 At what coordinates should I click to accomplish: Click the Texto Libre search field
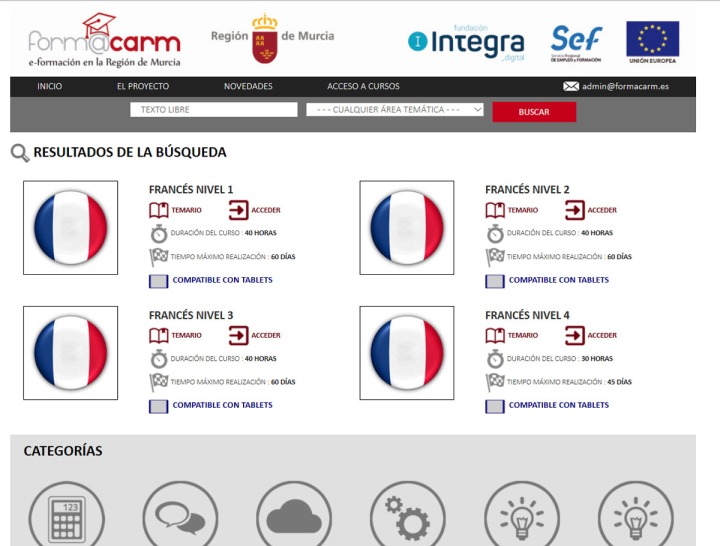pyautogui.click(x=213, y=110)
